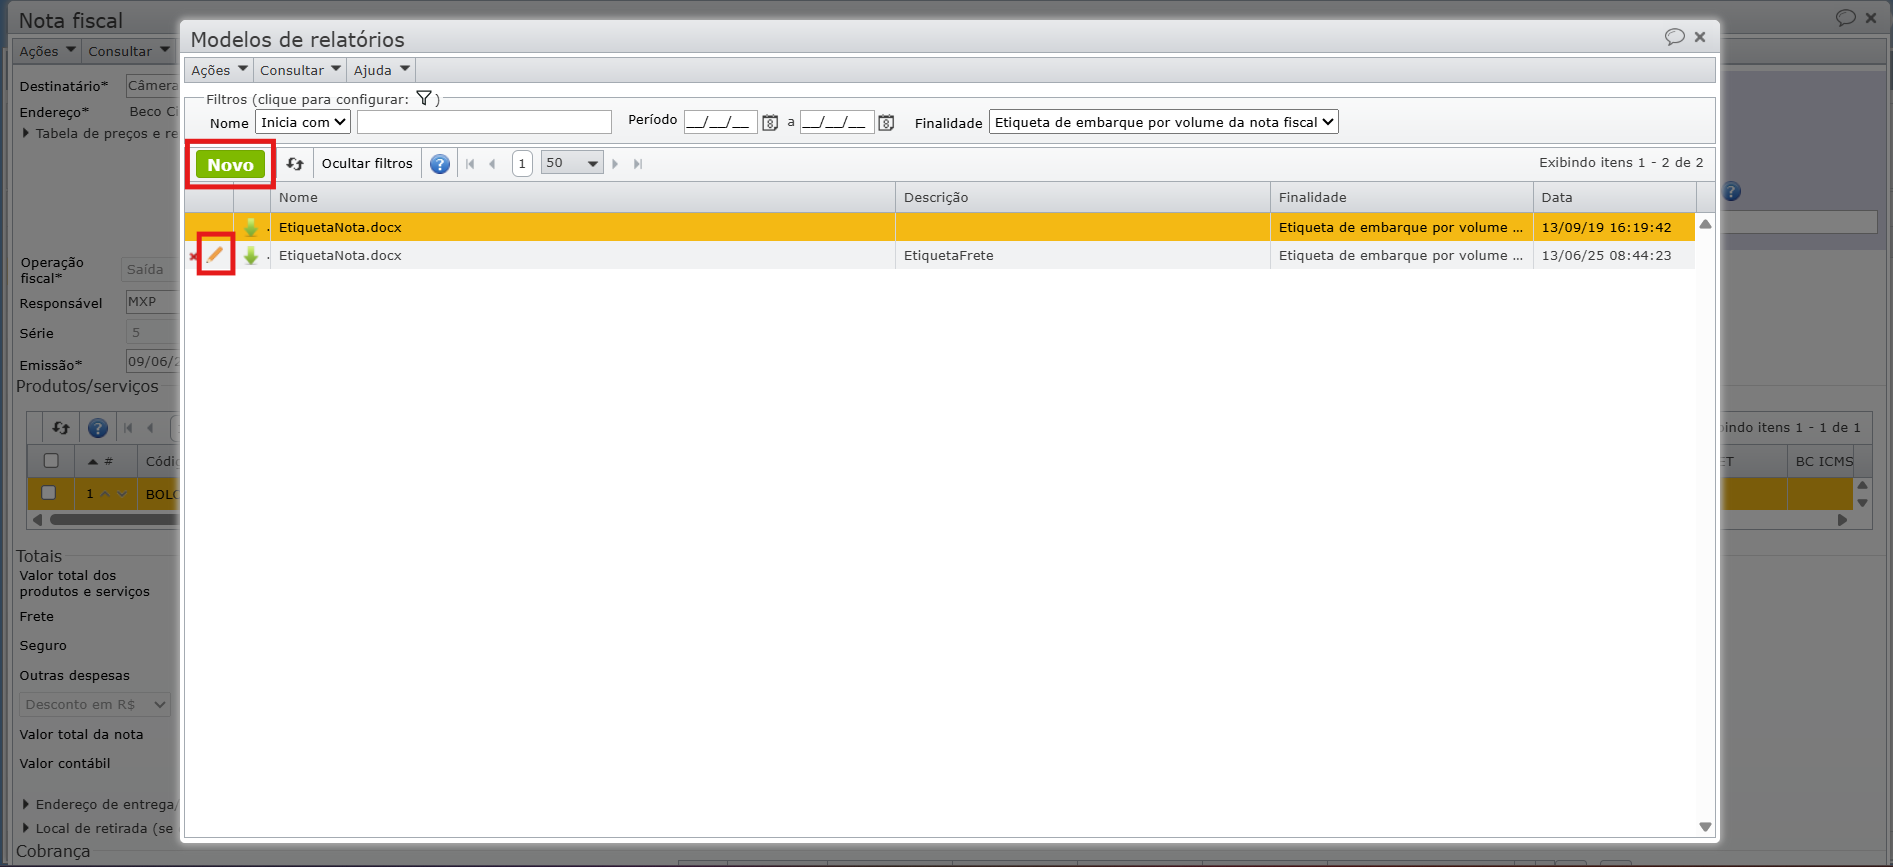Click the refresh icon beside the Novo button
The height and width of the screenshot is (867, 1893).
pyautogui.click(x=295, y=164)
